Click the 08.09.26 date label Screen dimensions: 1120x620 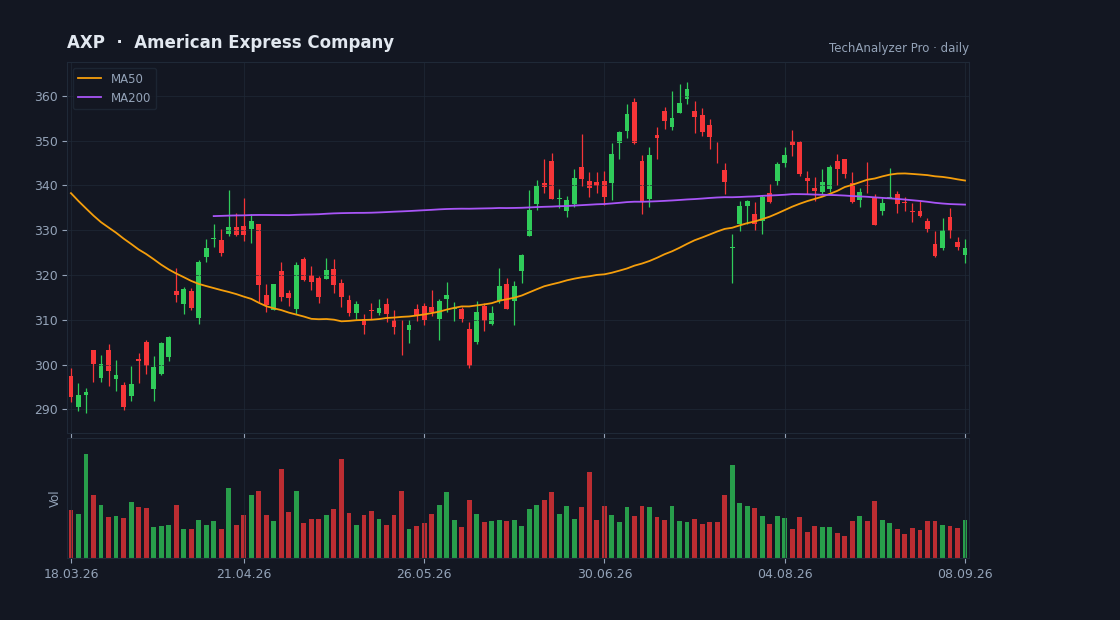(965, 574)
